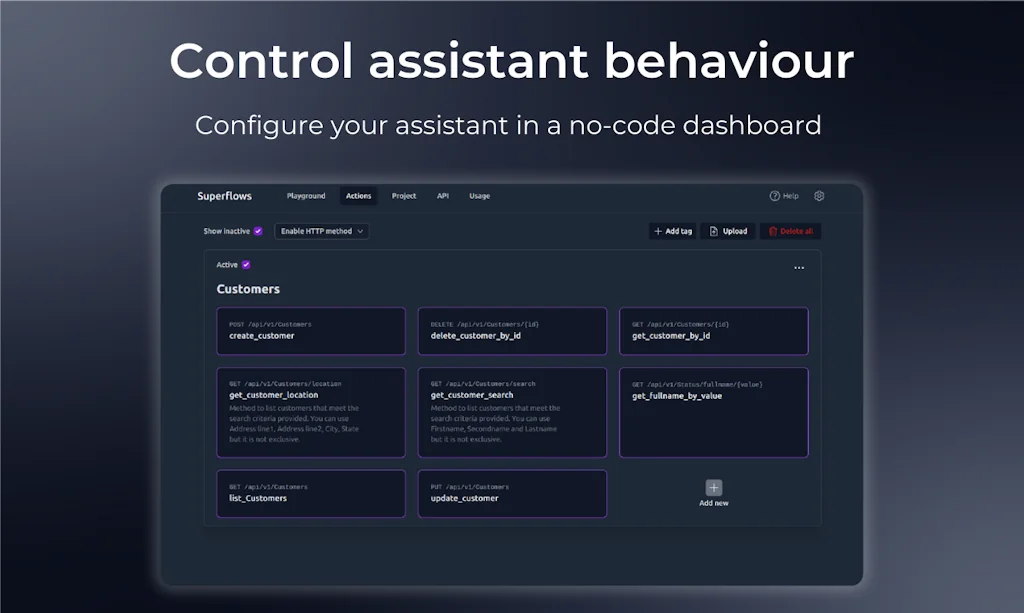Click the plus icon to add new action

tap(713, 488)
